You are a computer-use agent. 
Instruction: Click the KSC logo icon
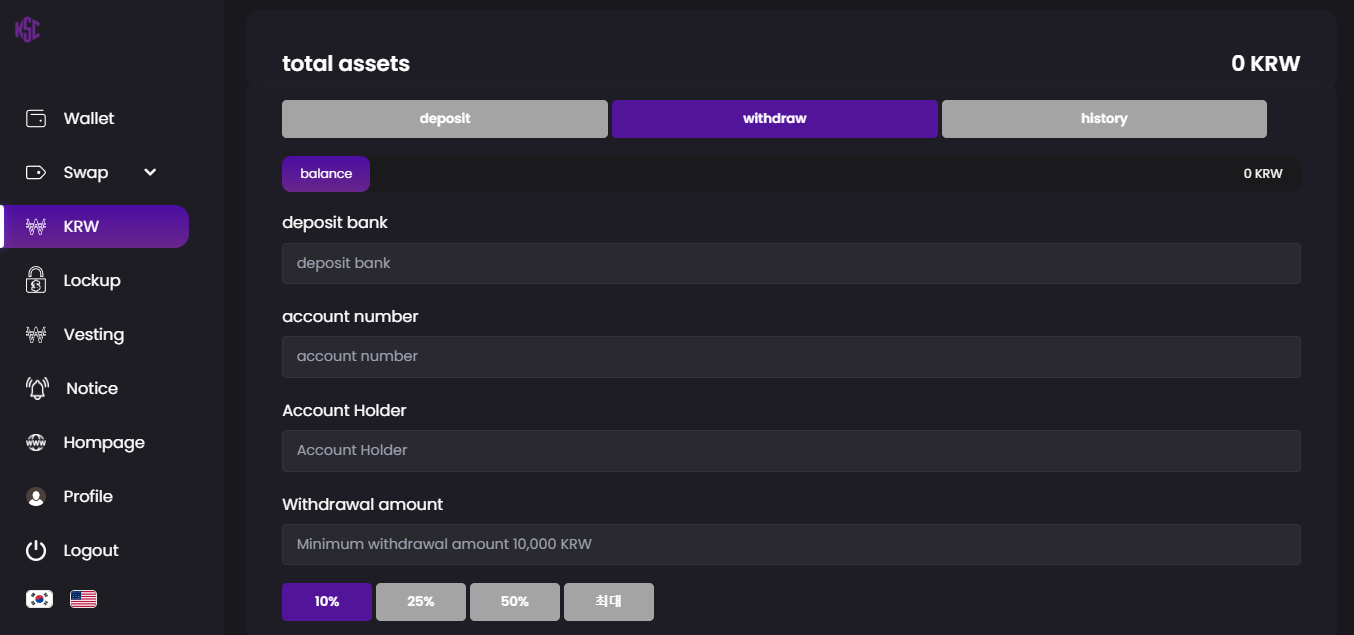tap(27, 29)
